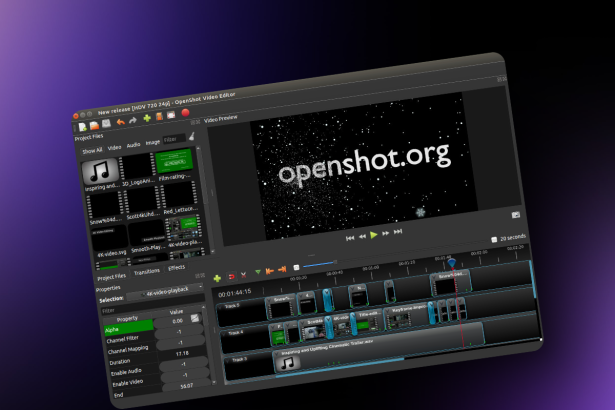Click the center timeline on playhead icon
Image resolution: width=615 pixels, height=410 pixels.
[297, 268]
